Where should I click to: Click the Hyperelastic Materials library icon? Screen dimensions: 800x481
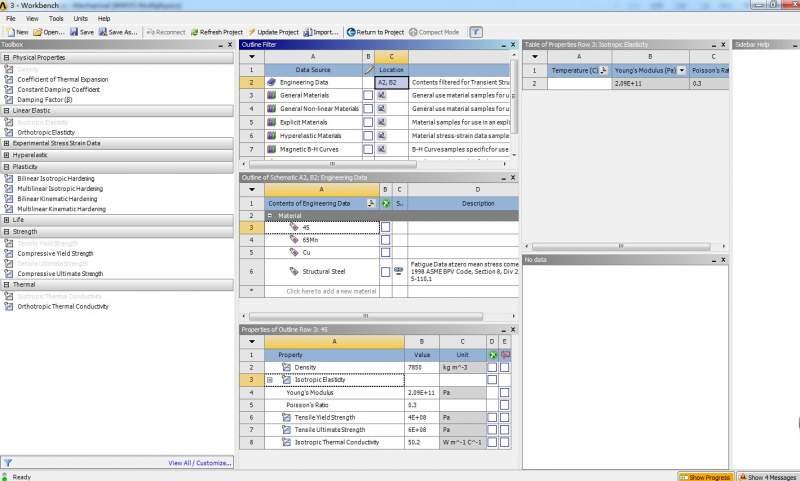271,136
